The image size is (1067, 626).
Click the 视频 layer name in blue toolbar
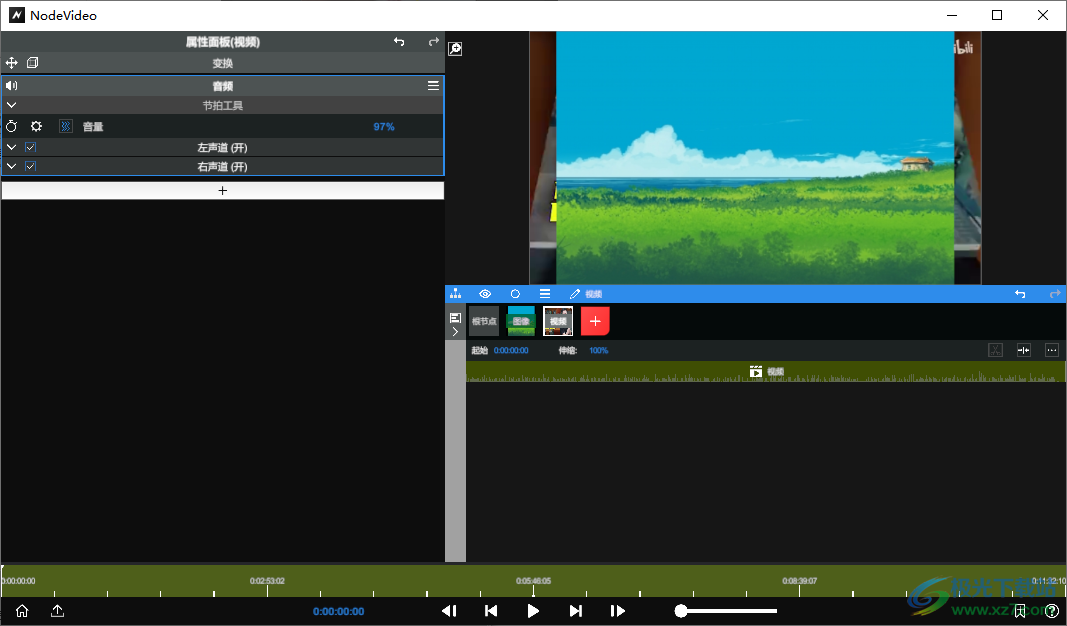pos(594,294)
